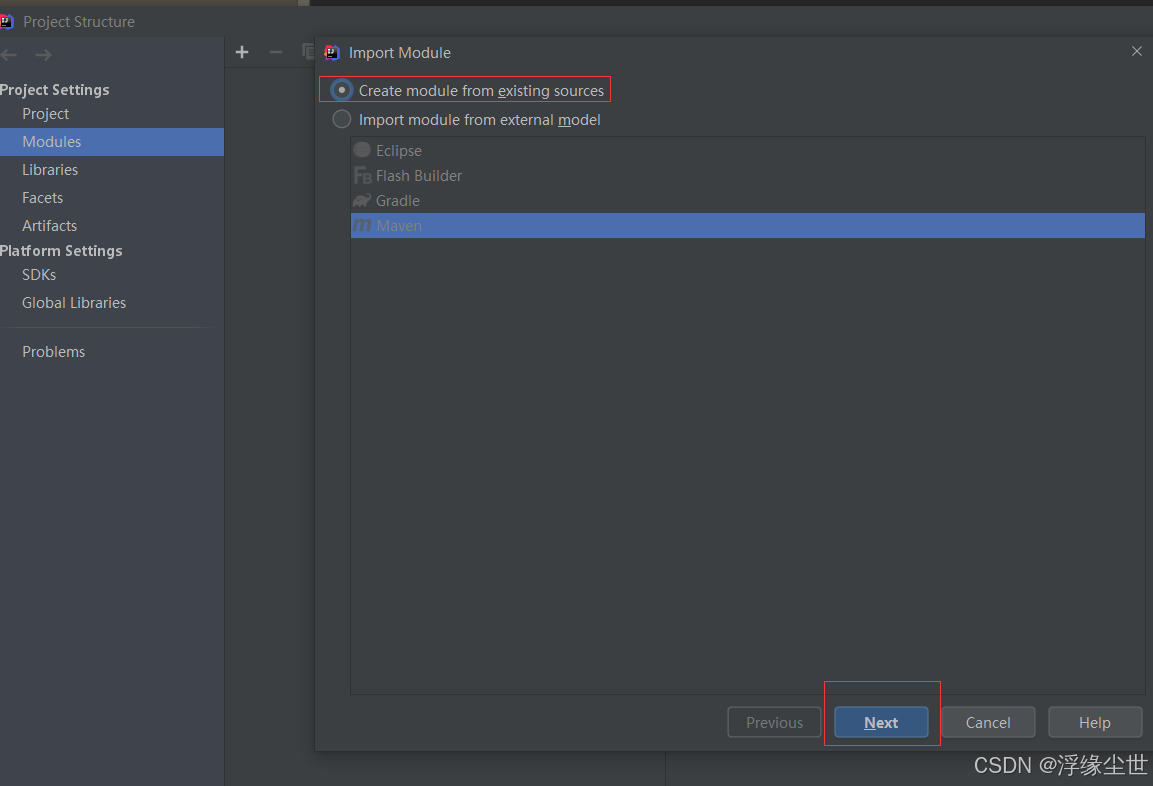Image resolution: width=1153 pixels, height=786 pixels.
Task: View the Problems section
Action: [53, 351]
